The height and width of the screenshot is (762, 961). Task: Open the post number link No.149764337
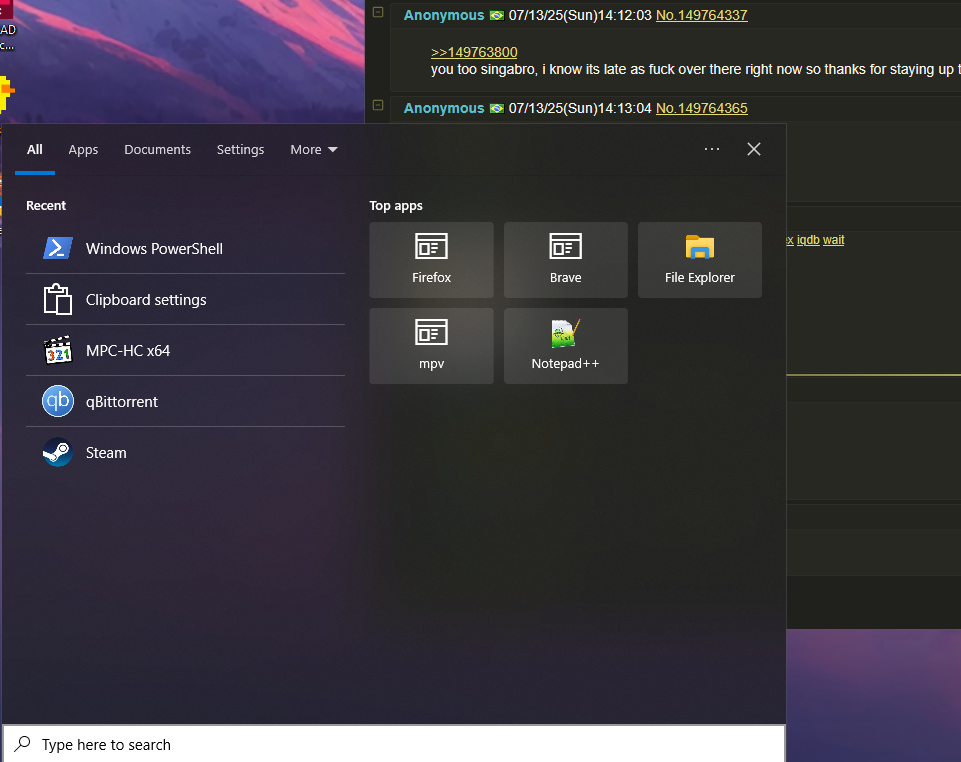coord(702,15)
